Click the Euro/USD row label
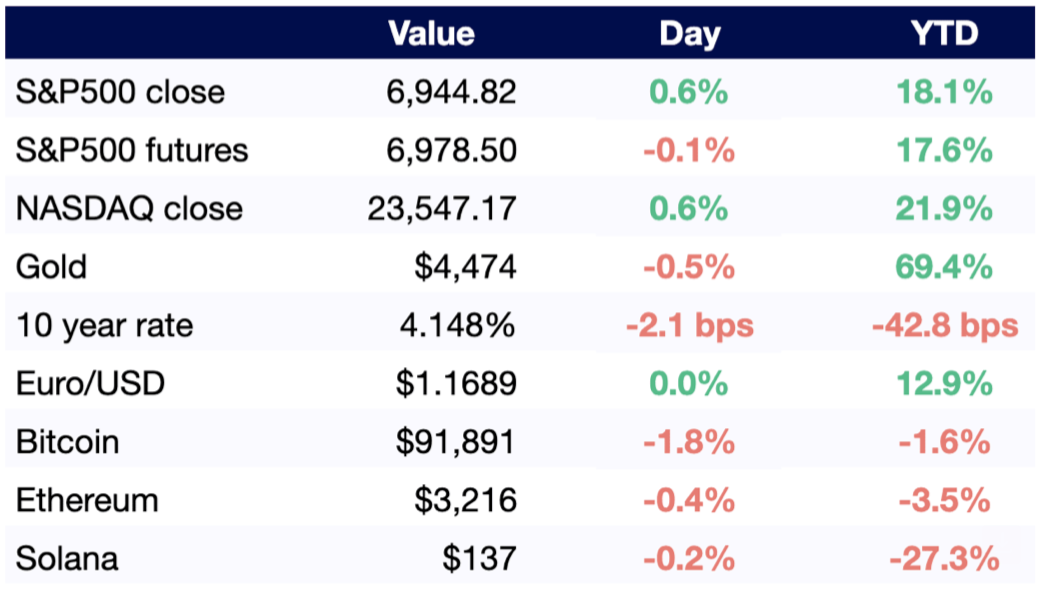The height and width of the screenshot is (591, 1042). click(x=92, y=383)
